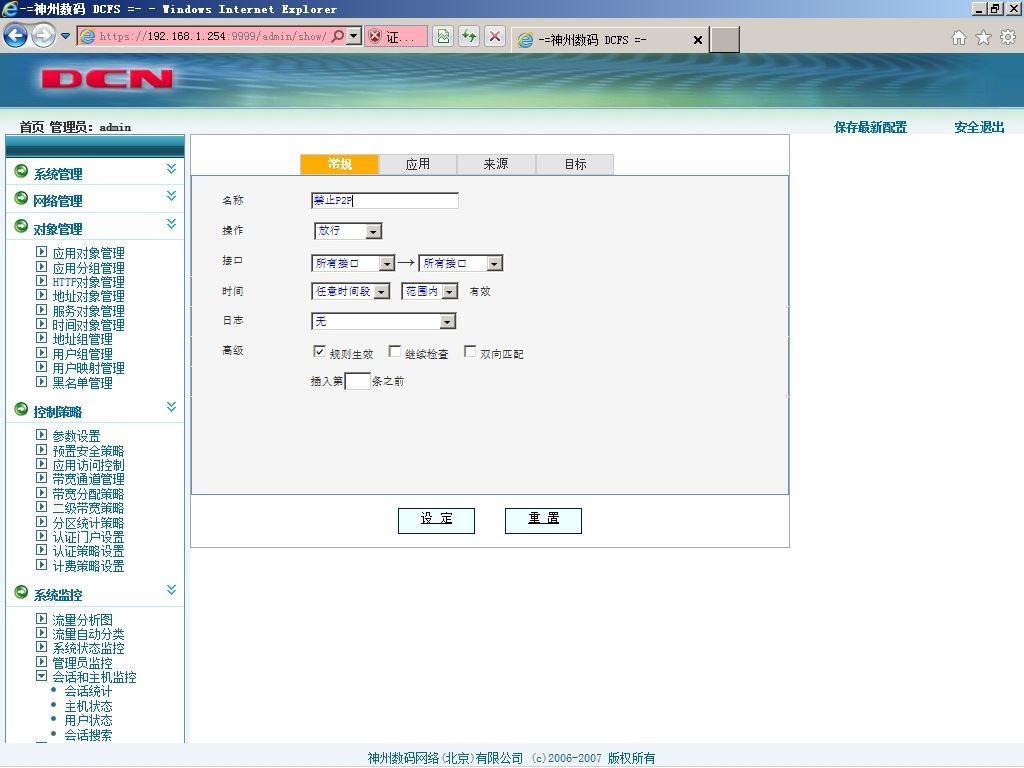This screenshot has height=768, width=1024.
Task: Click the green icon beside 系统监控
Action: [22, 592]
